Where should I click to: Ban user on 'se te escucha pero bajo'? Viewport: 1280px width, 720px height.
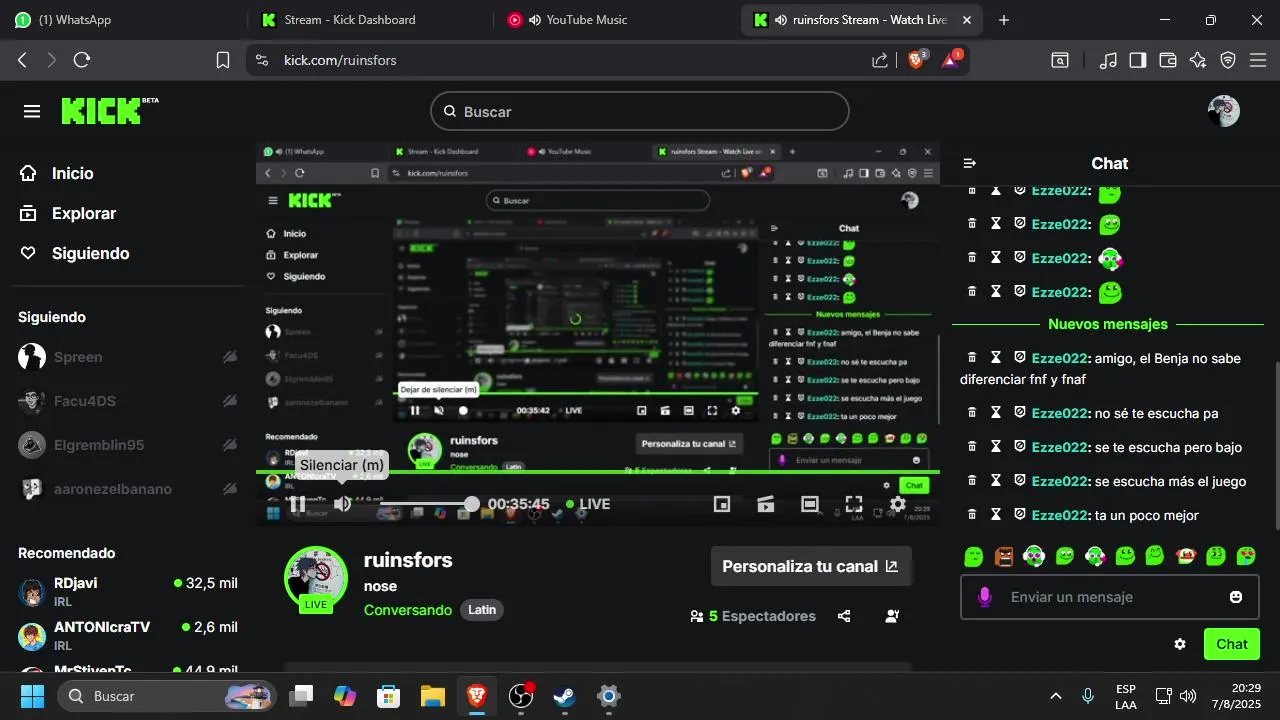pyautogui.click(x=1019, y=447)
